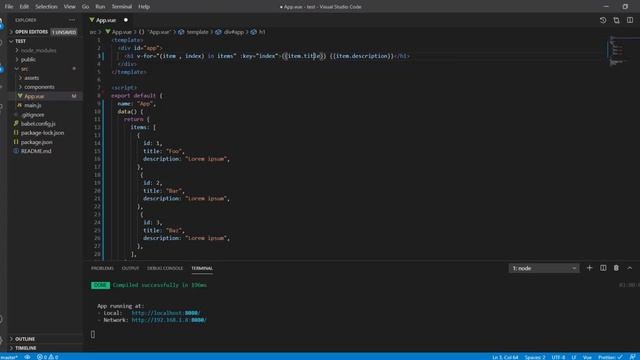This screenshot has width=640, height=360.
Task: Click div#app in the breadcrumb path
Action: (x=233, y=32)
